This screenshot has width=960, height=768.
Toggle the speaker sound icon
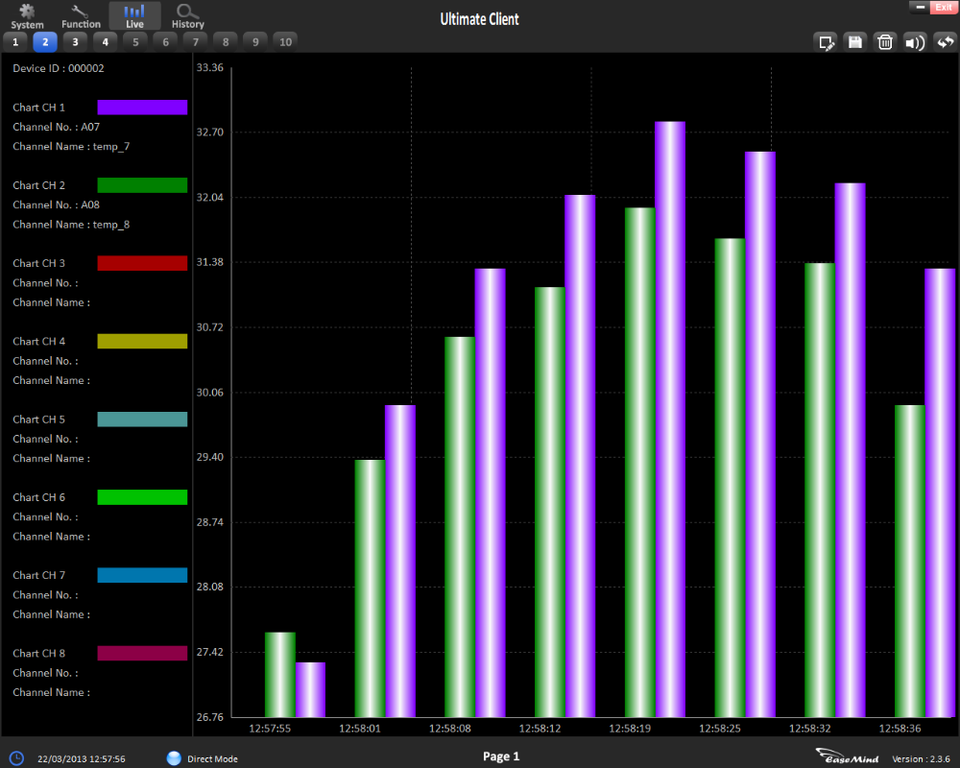click(915, 42)
